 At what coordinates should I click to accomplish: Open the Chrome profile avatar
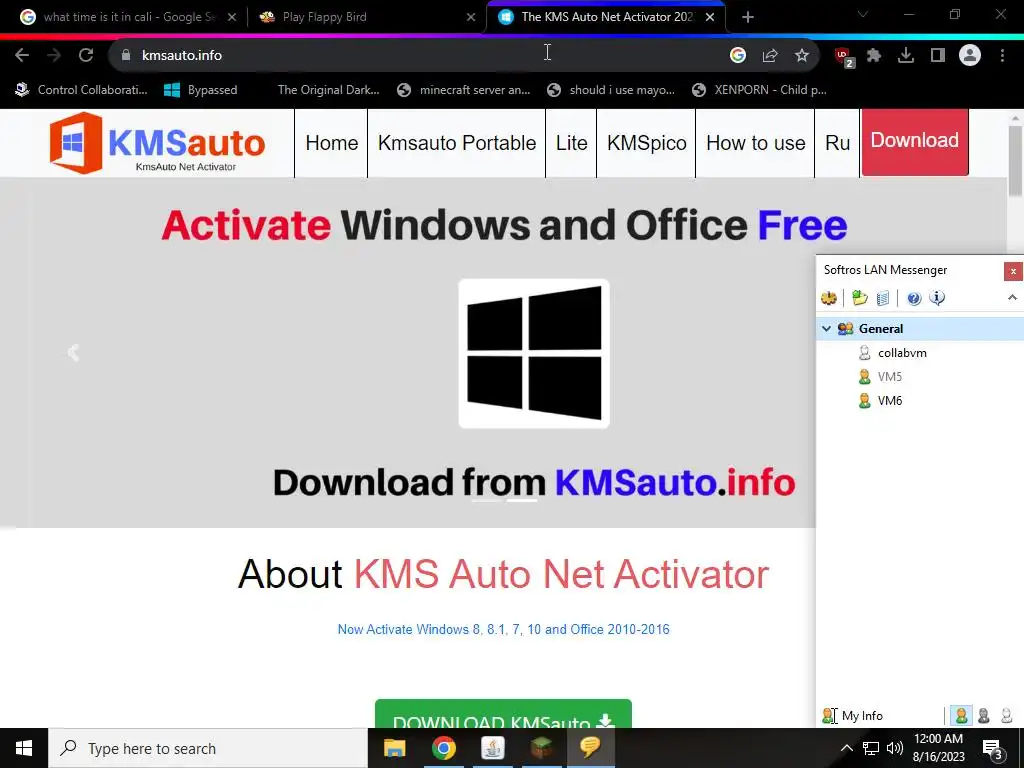pos(970,56)
